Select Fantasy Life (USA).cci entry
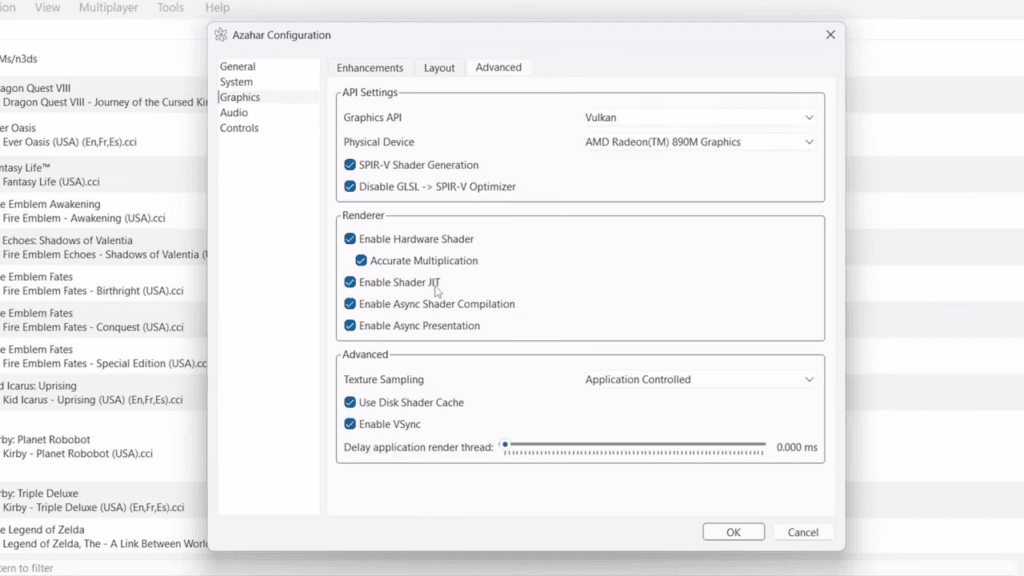Viewport: 1024px width, 576px height. point(104,175)
